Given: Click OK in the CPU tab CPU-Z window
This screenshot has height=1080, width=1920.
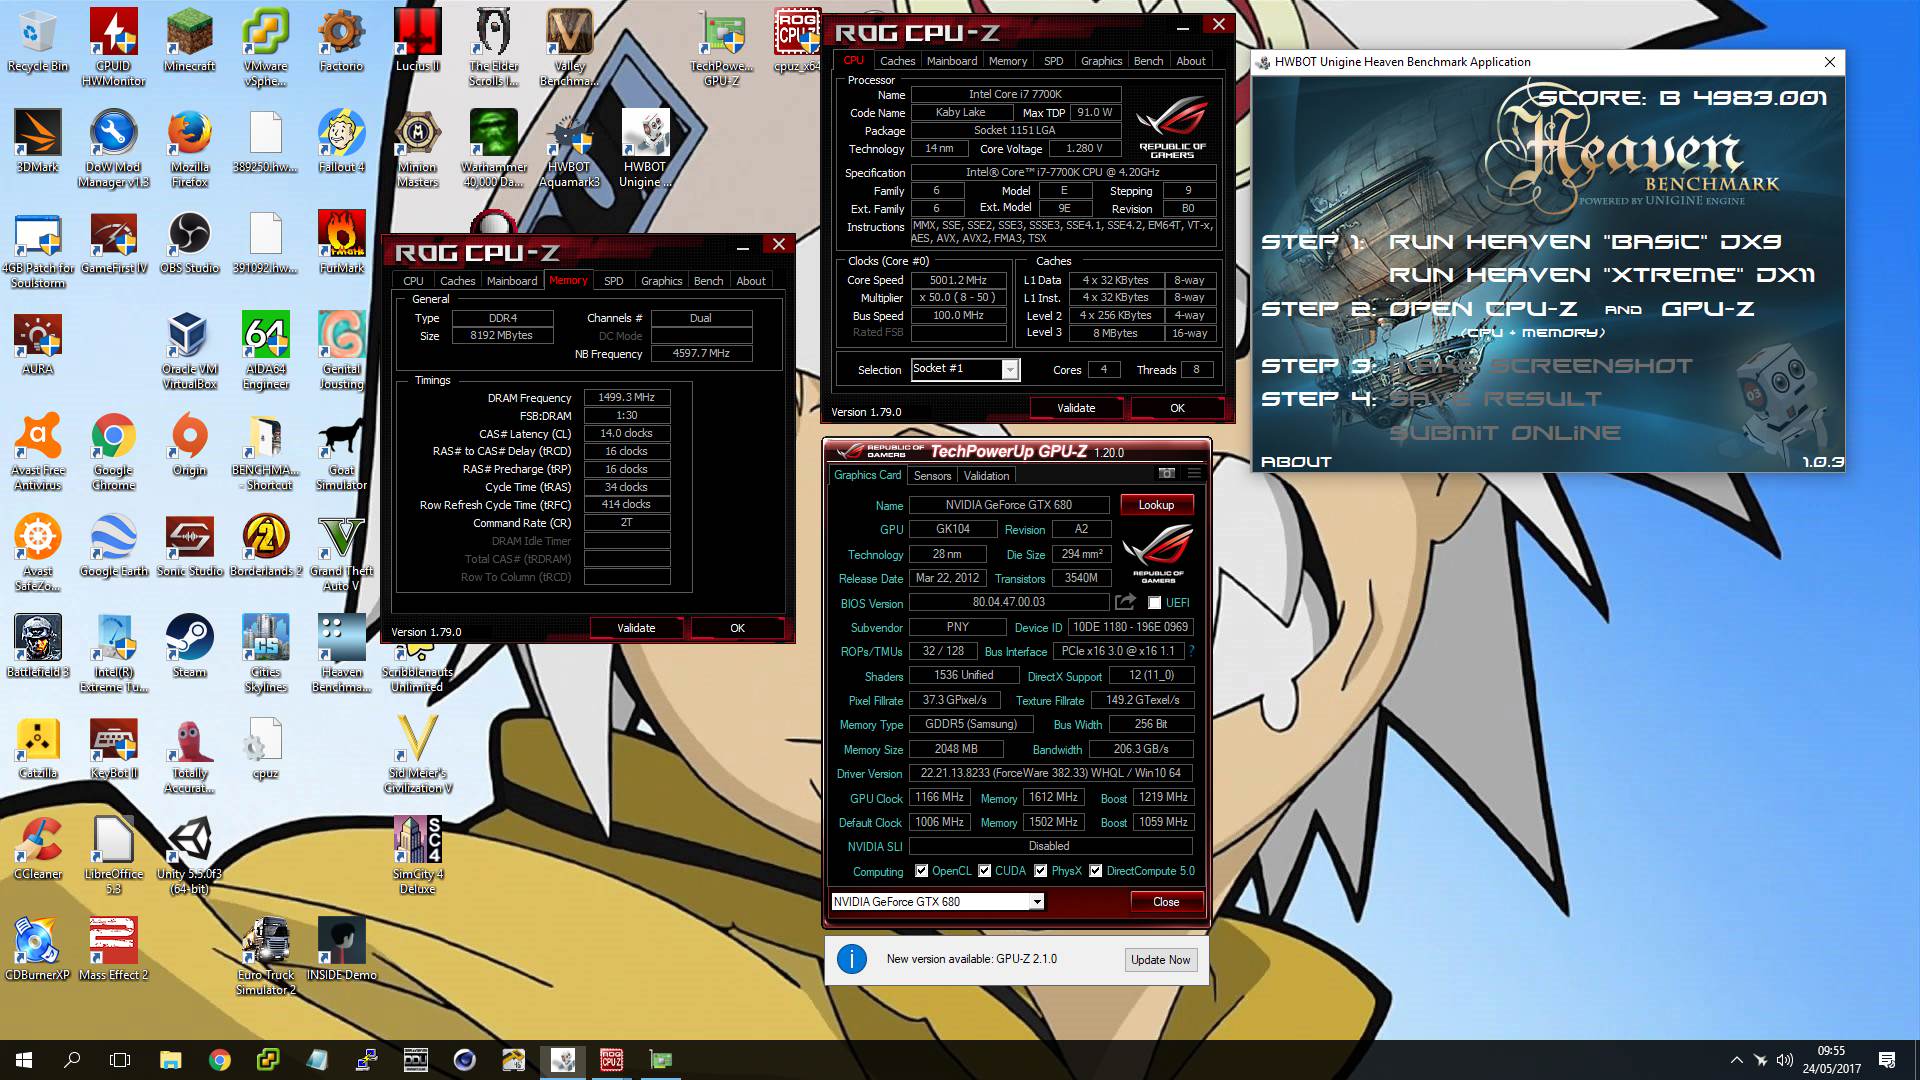Looking at the screenshot, I should pyautogui.click(x=1177, y=408).
